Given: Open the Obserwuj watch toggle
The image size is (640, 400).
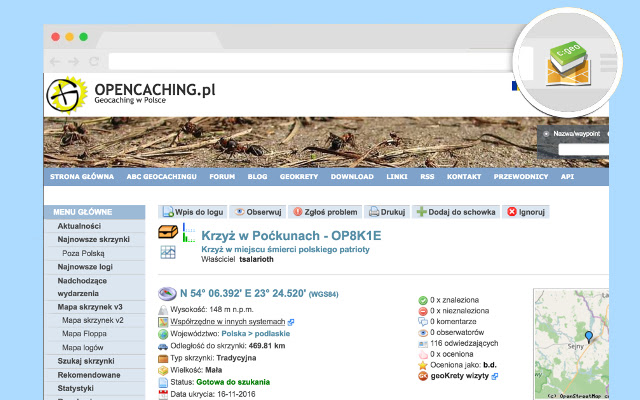Looking at the screenshot, I should (258, 212).
